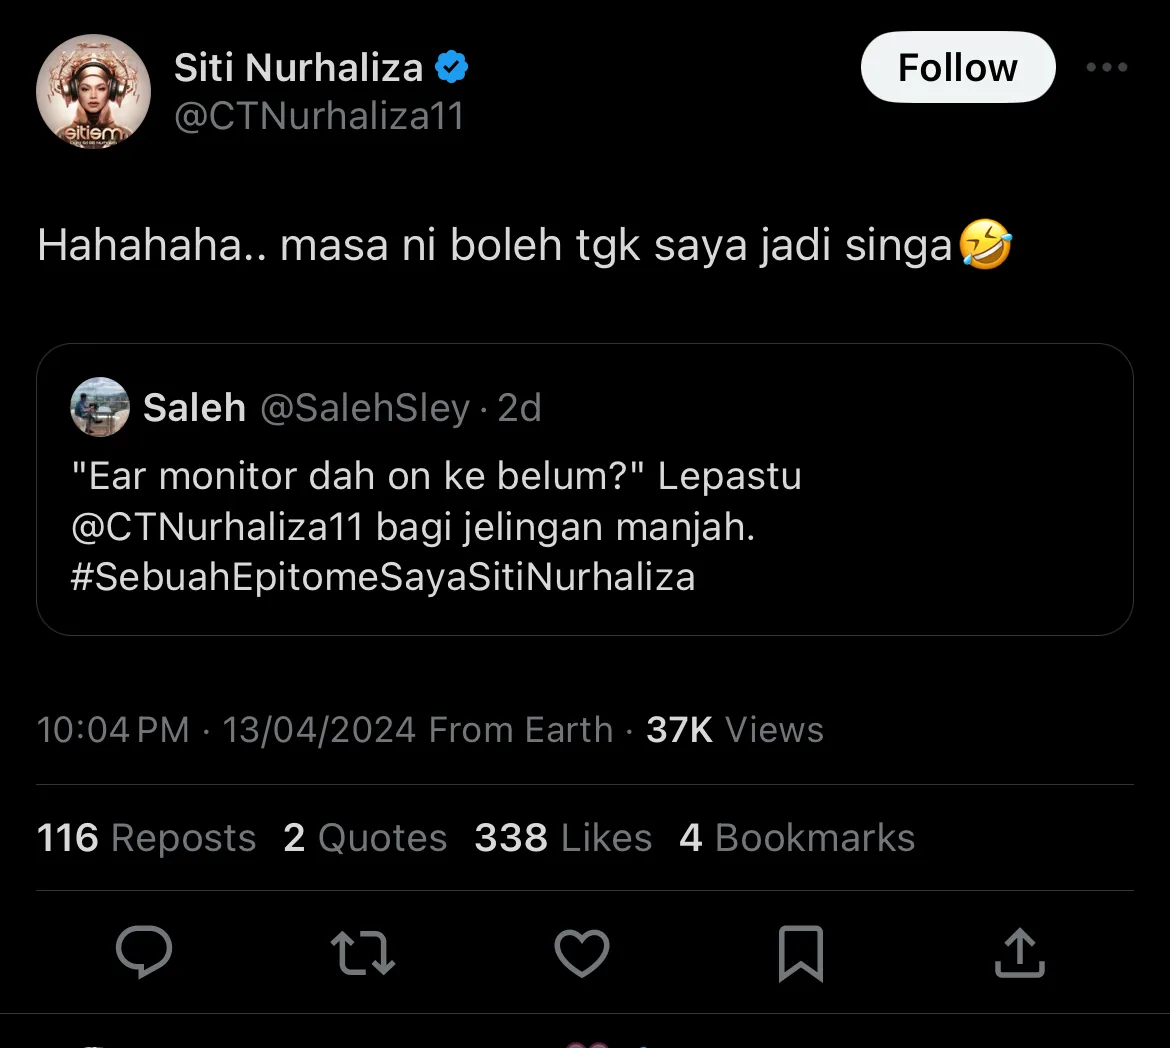
Task: Click the reply speech bubble icon
Action: pyautogui.click(x=144, y=952)
